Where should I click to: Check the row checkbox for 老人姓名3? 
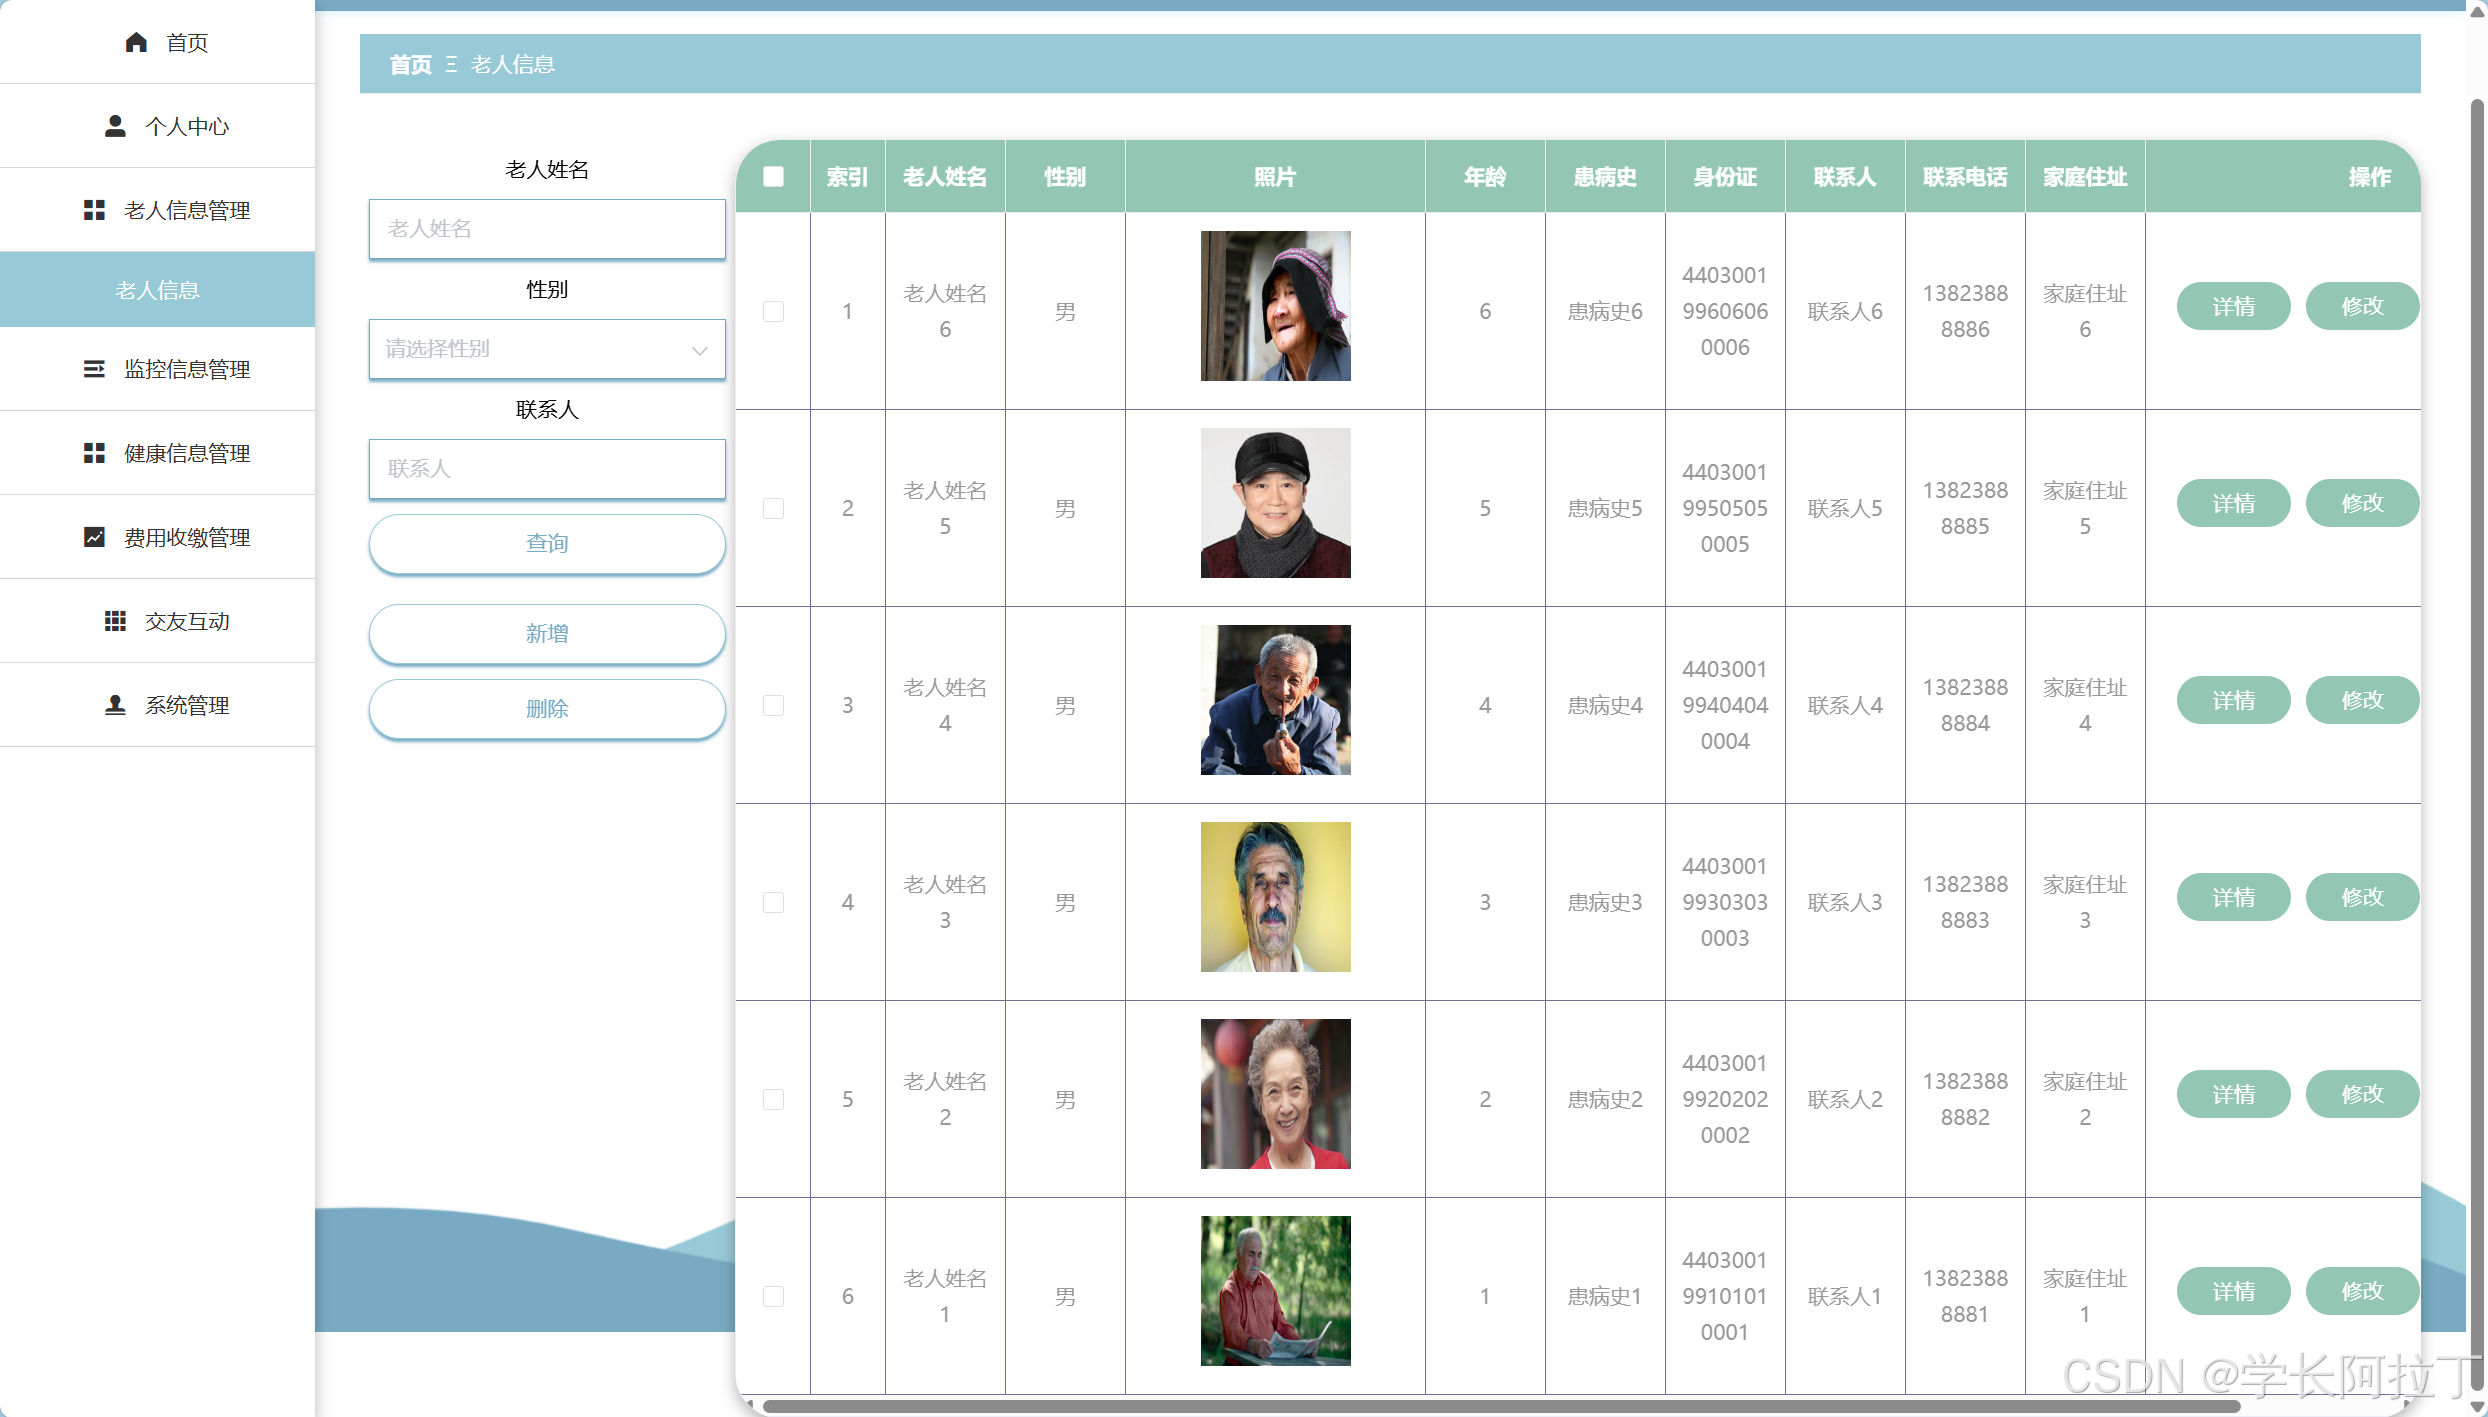click(773, 902)
